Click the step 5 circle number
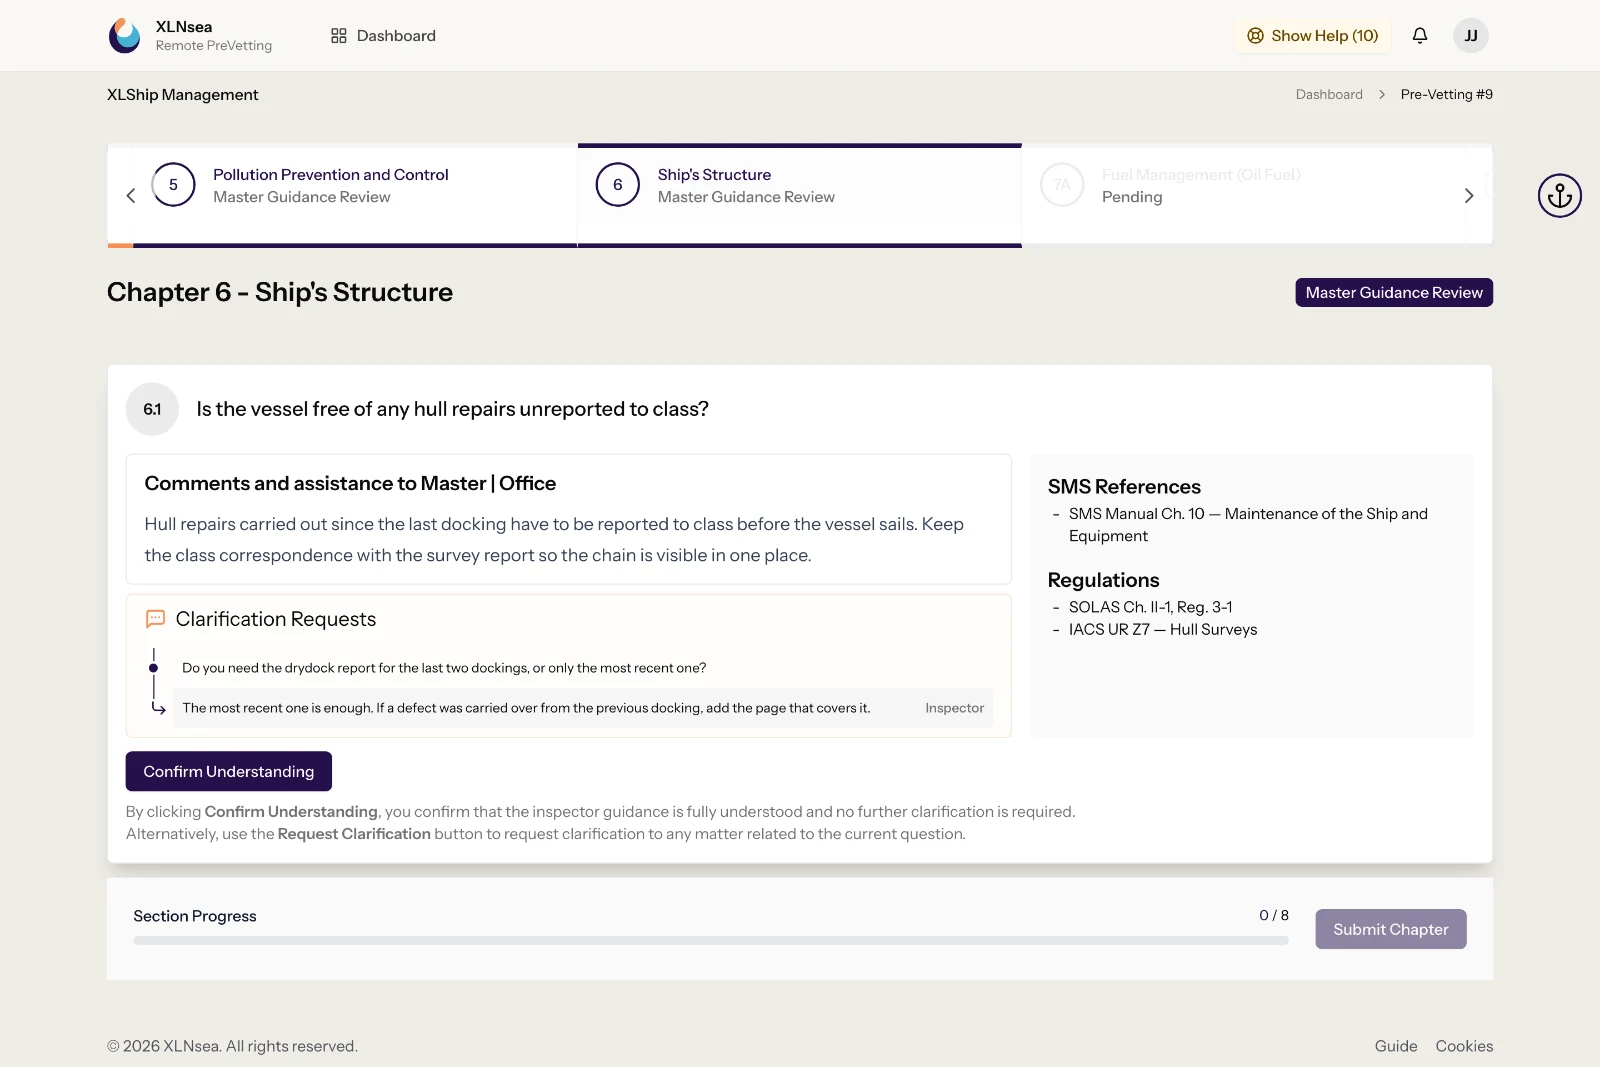Image resolution: width=1600 pixels, height=1067 pixels. [x=173, y=185]
